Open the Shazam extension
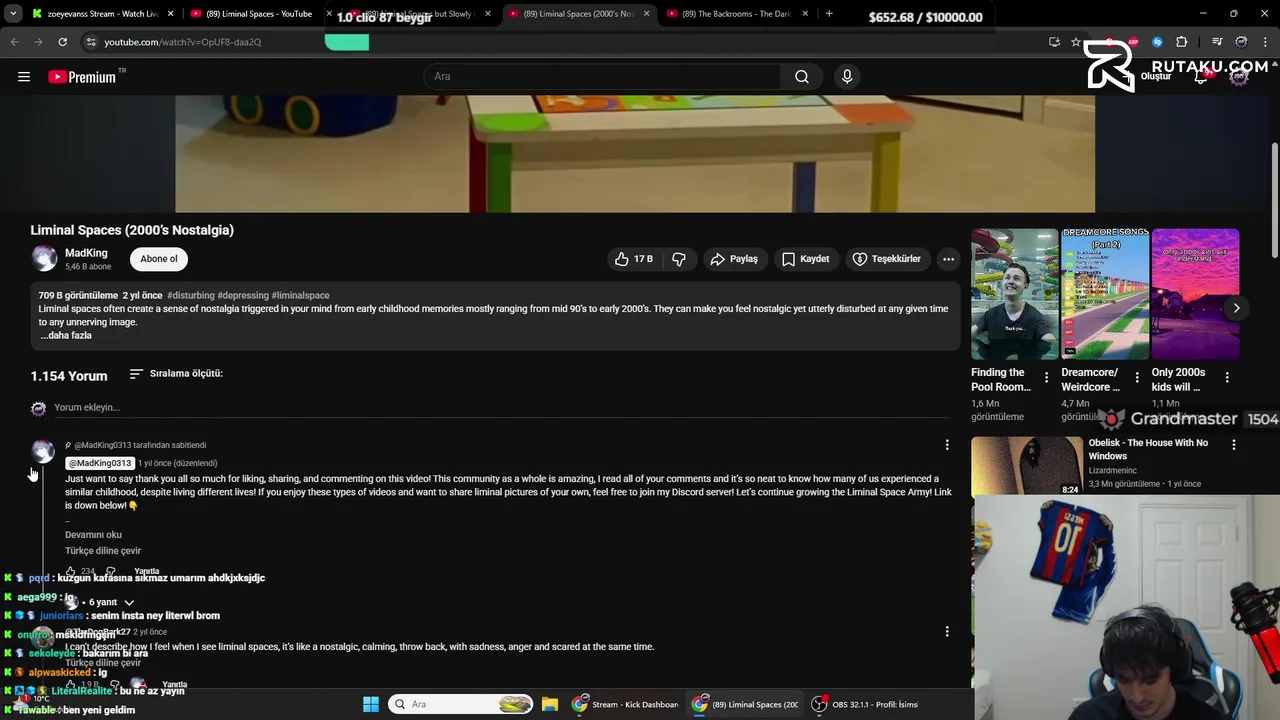The height and width of the screenshot is (720, 1280). click(x=1157, y=42)
